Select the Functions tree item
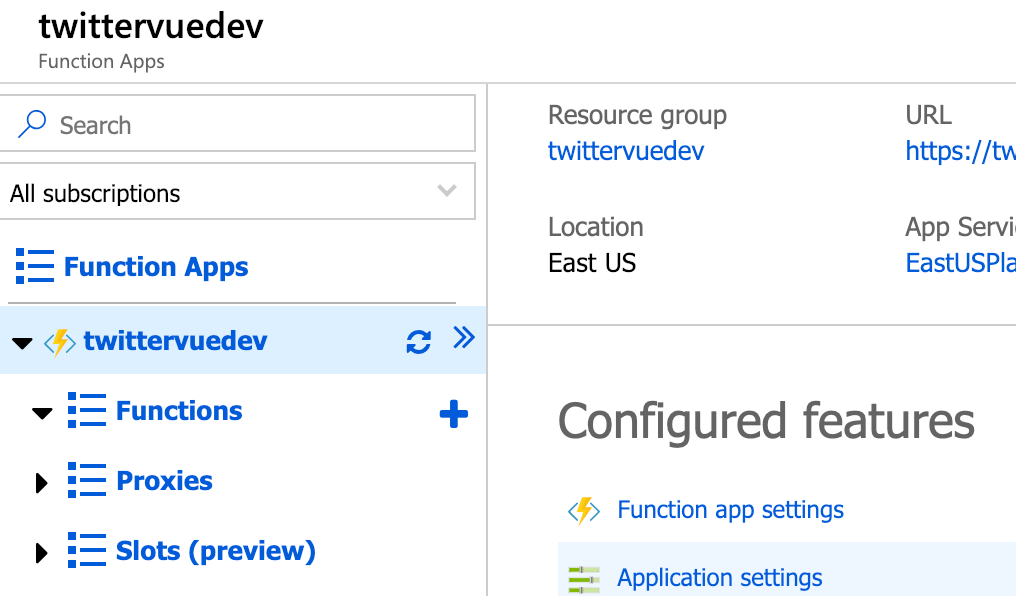The width and height of the screenshot is (1016, 596). click(179, 411)
